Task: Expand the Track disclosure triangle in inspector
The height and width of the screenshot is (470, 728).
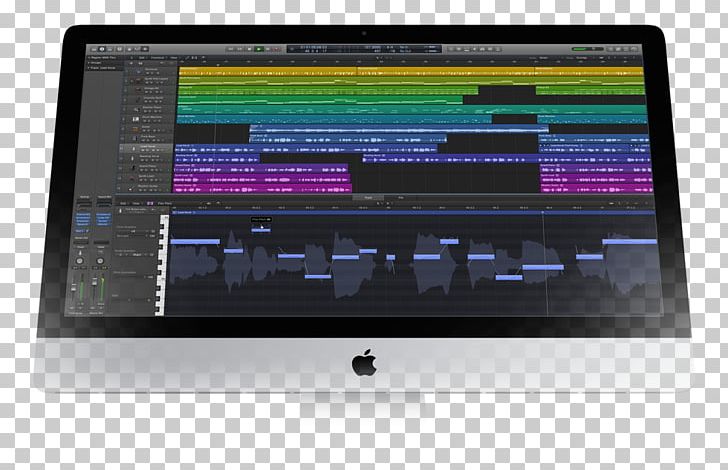Action: click(89, 68)
